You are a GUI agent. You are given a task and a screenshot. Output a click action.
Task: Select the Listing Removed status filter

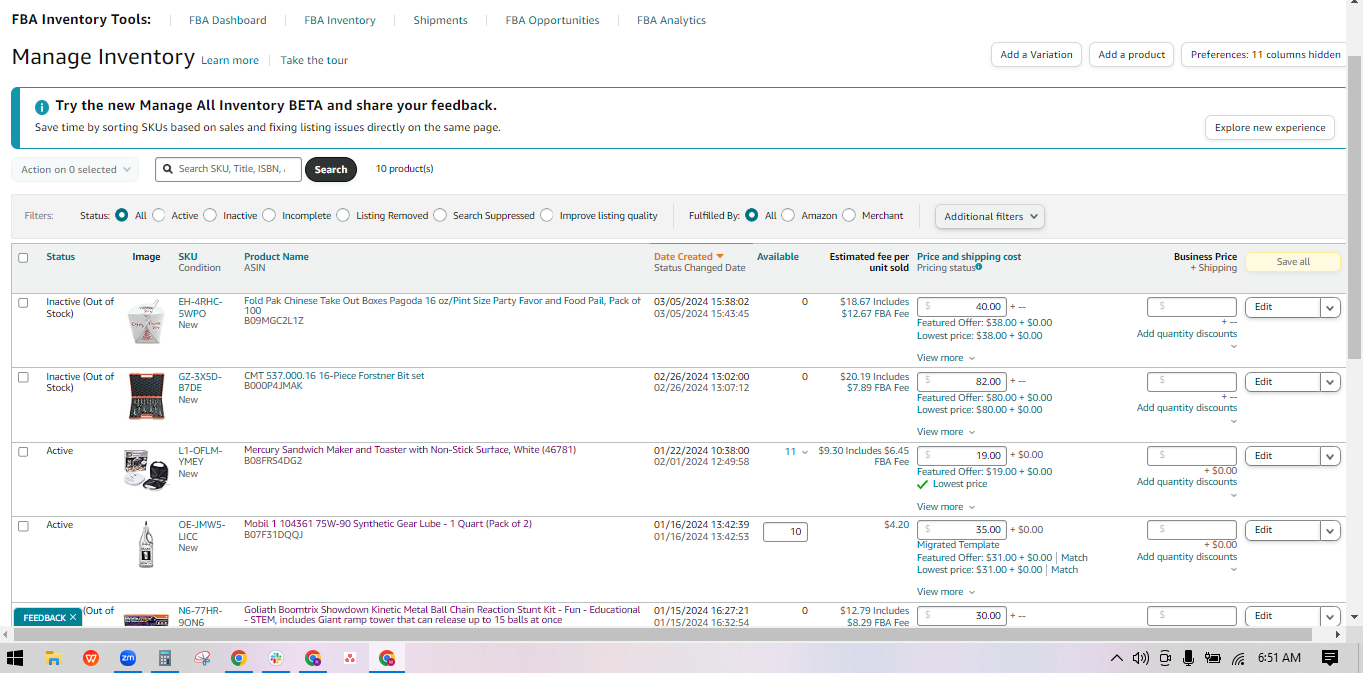tap(343, 215)
